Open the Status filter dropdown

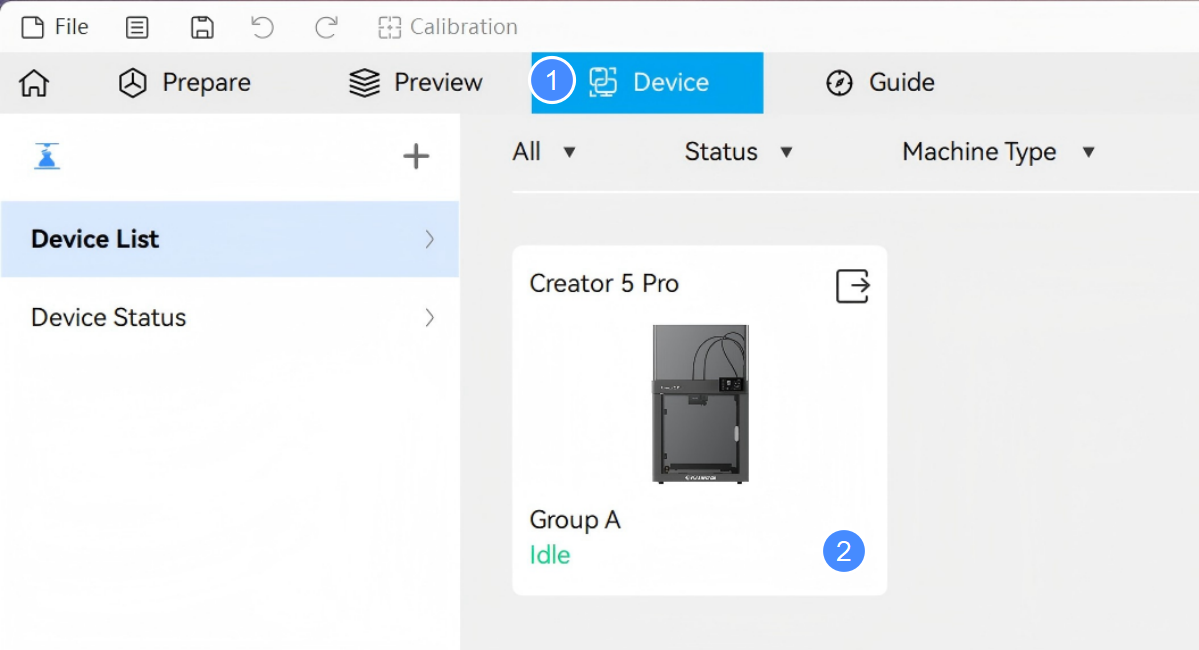pos(738,151)
